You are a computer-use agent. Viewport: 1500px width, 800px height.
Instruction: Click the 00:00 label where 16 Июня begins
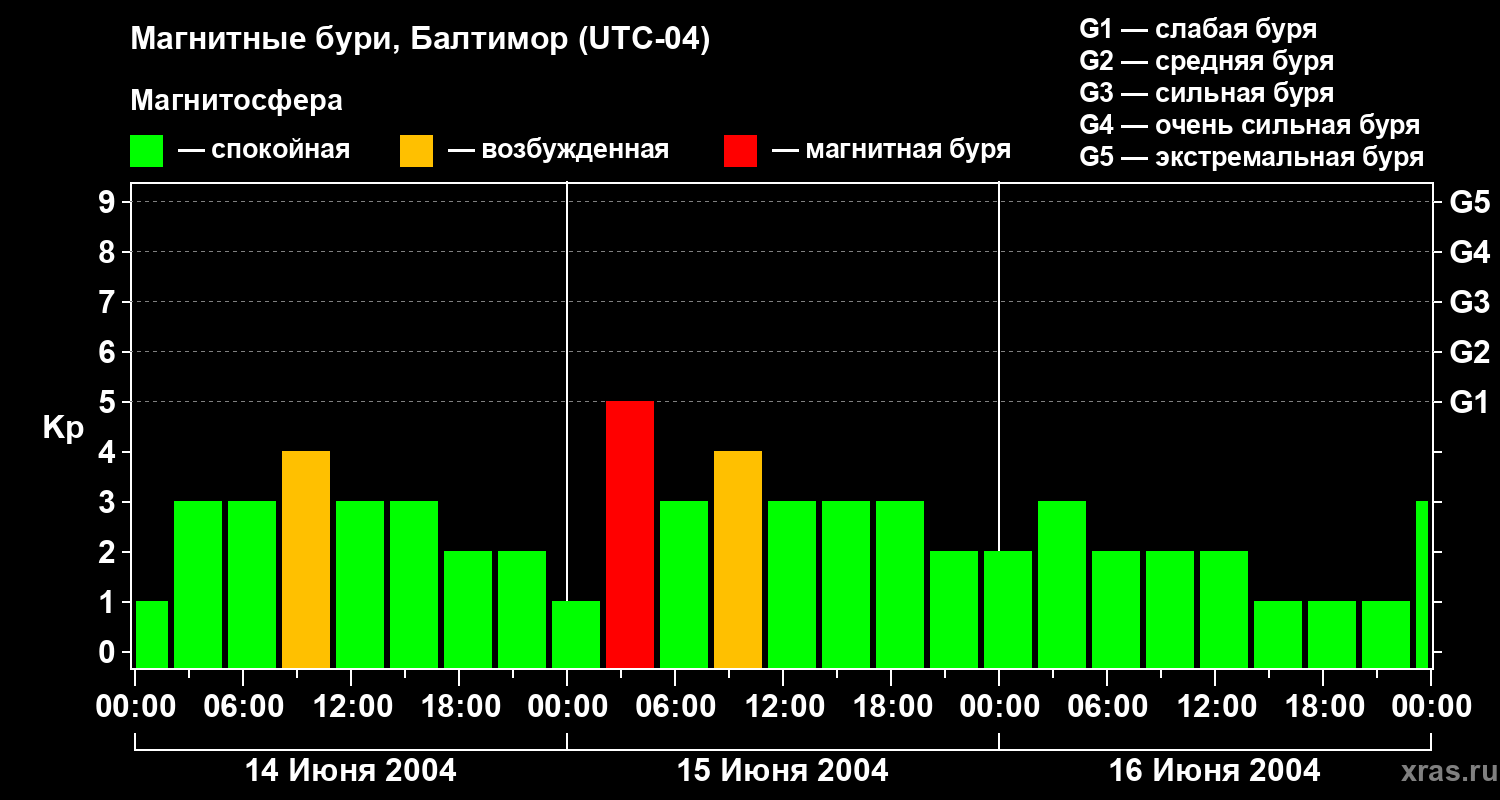click(999, 707)
